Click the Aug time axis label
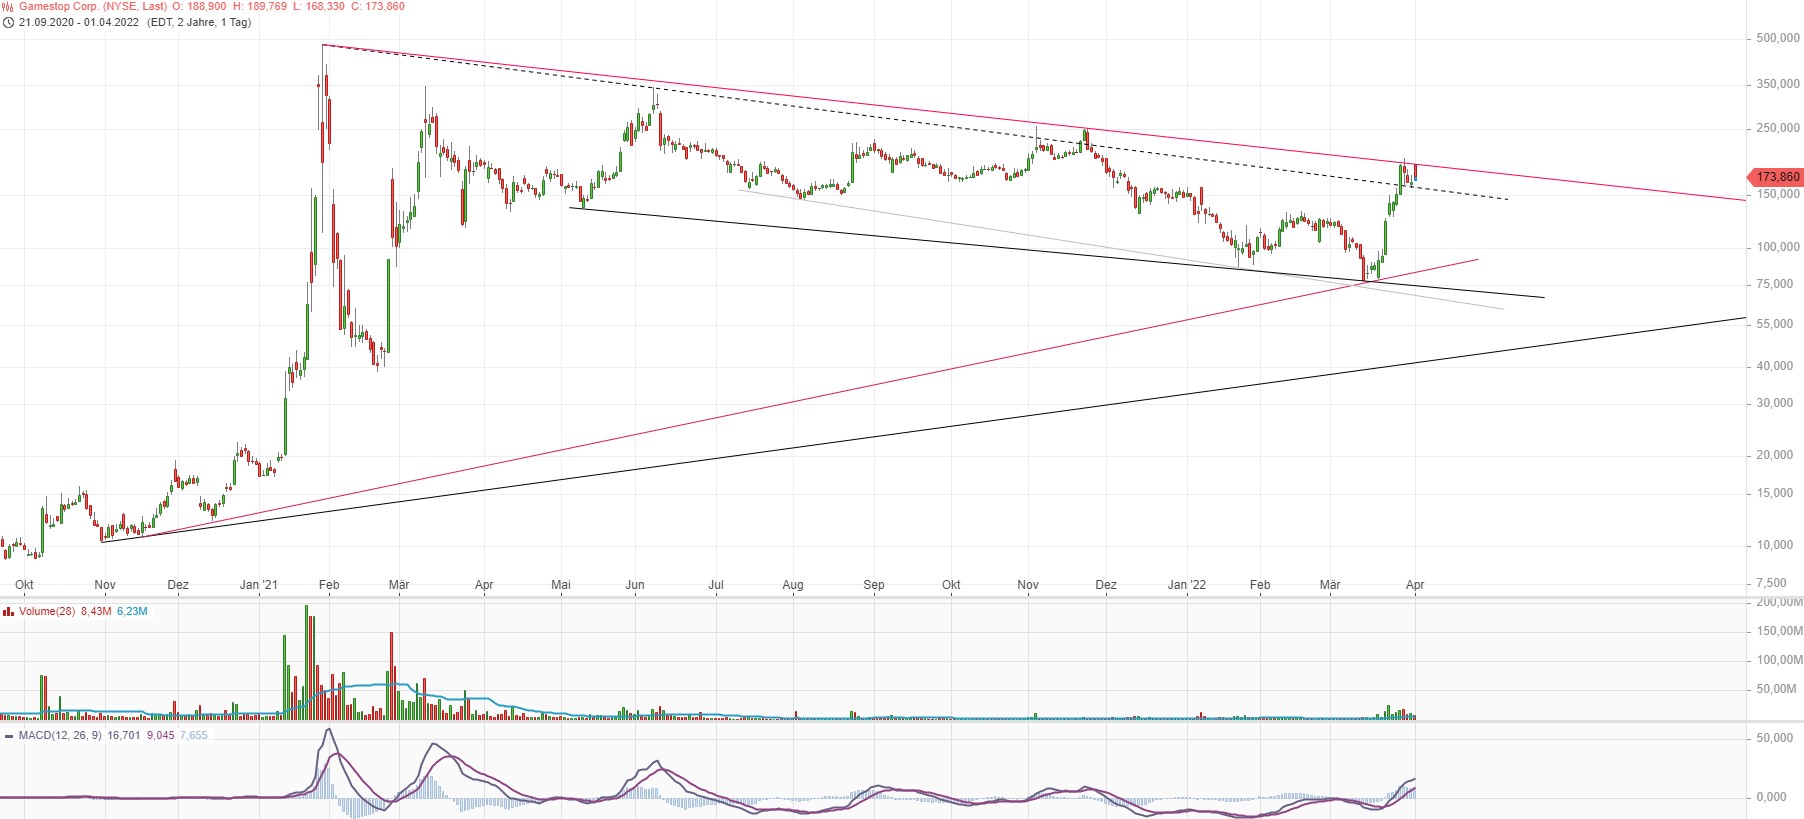Screen dimensions: 1804x819 793,585
